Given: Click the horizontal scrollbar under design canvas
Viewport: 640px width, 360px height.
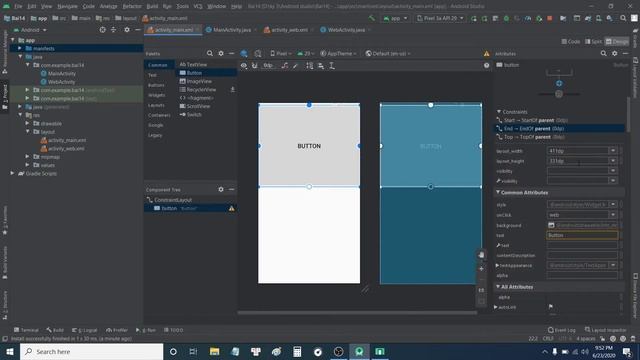Looking at the screenshot, I should 357,313.
